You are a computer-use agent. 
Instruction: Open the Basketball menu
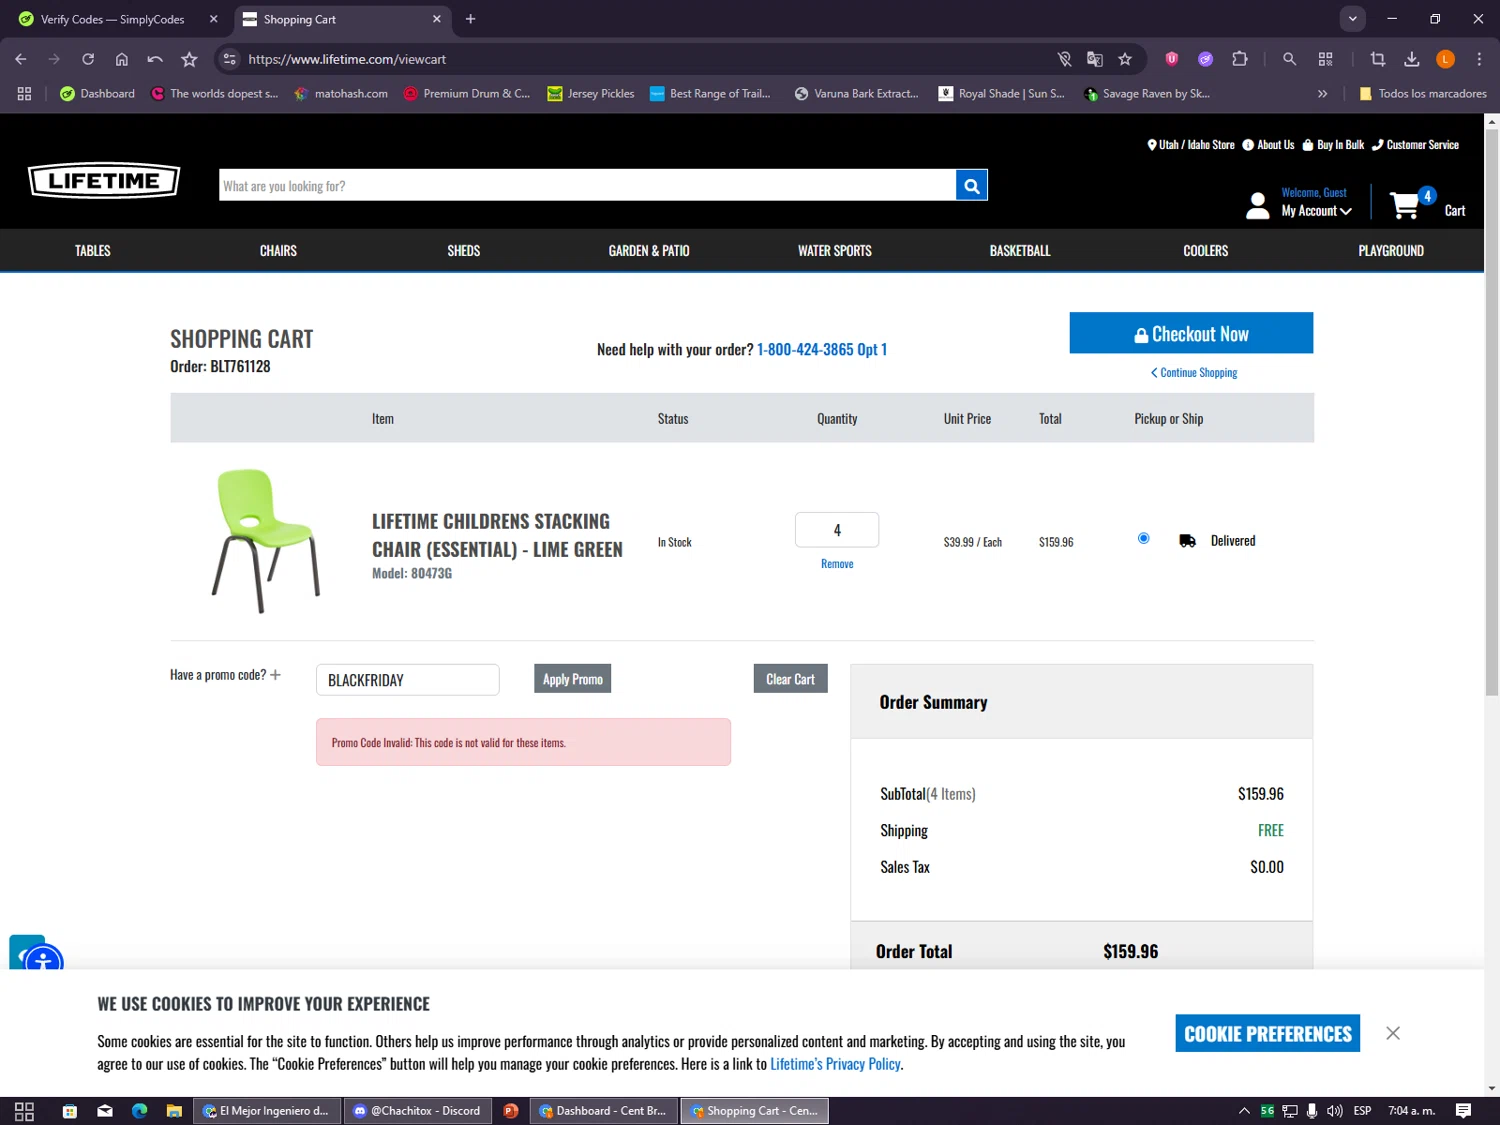[x=1020, y=251]
